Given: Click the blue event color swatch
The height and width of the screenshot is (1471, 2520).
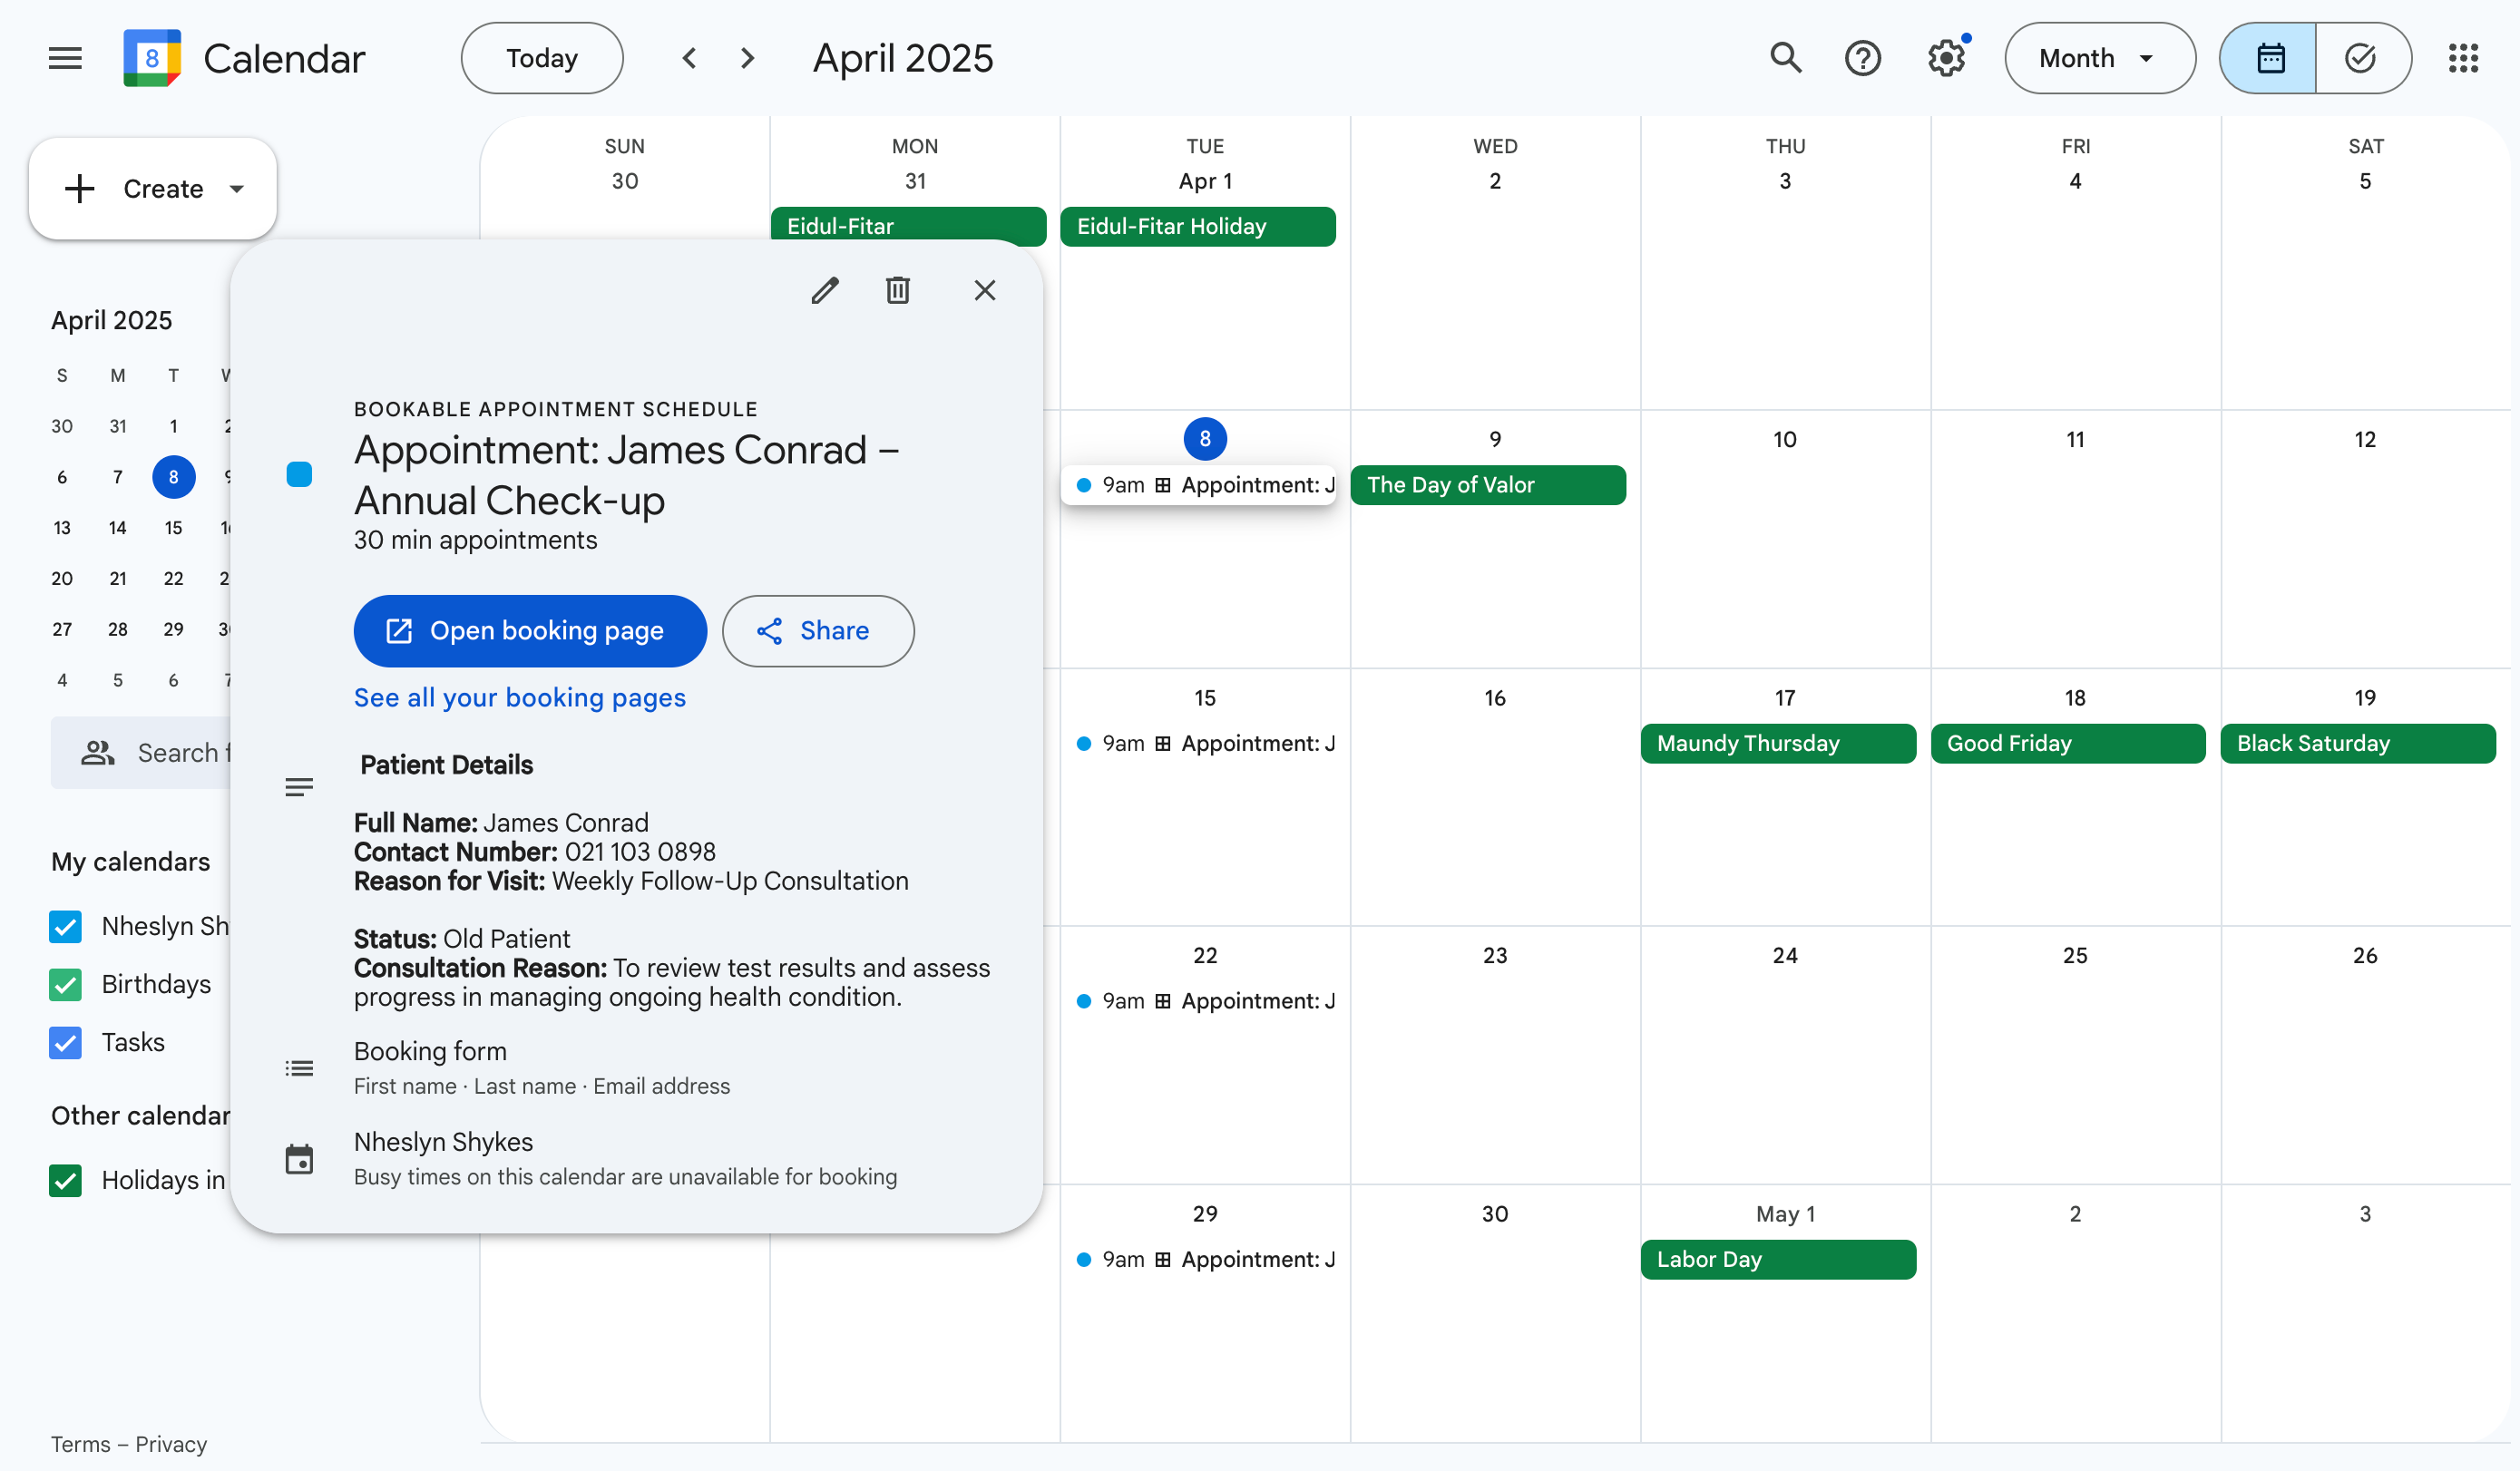Looking at the screenshot, I should click(299, 475).
